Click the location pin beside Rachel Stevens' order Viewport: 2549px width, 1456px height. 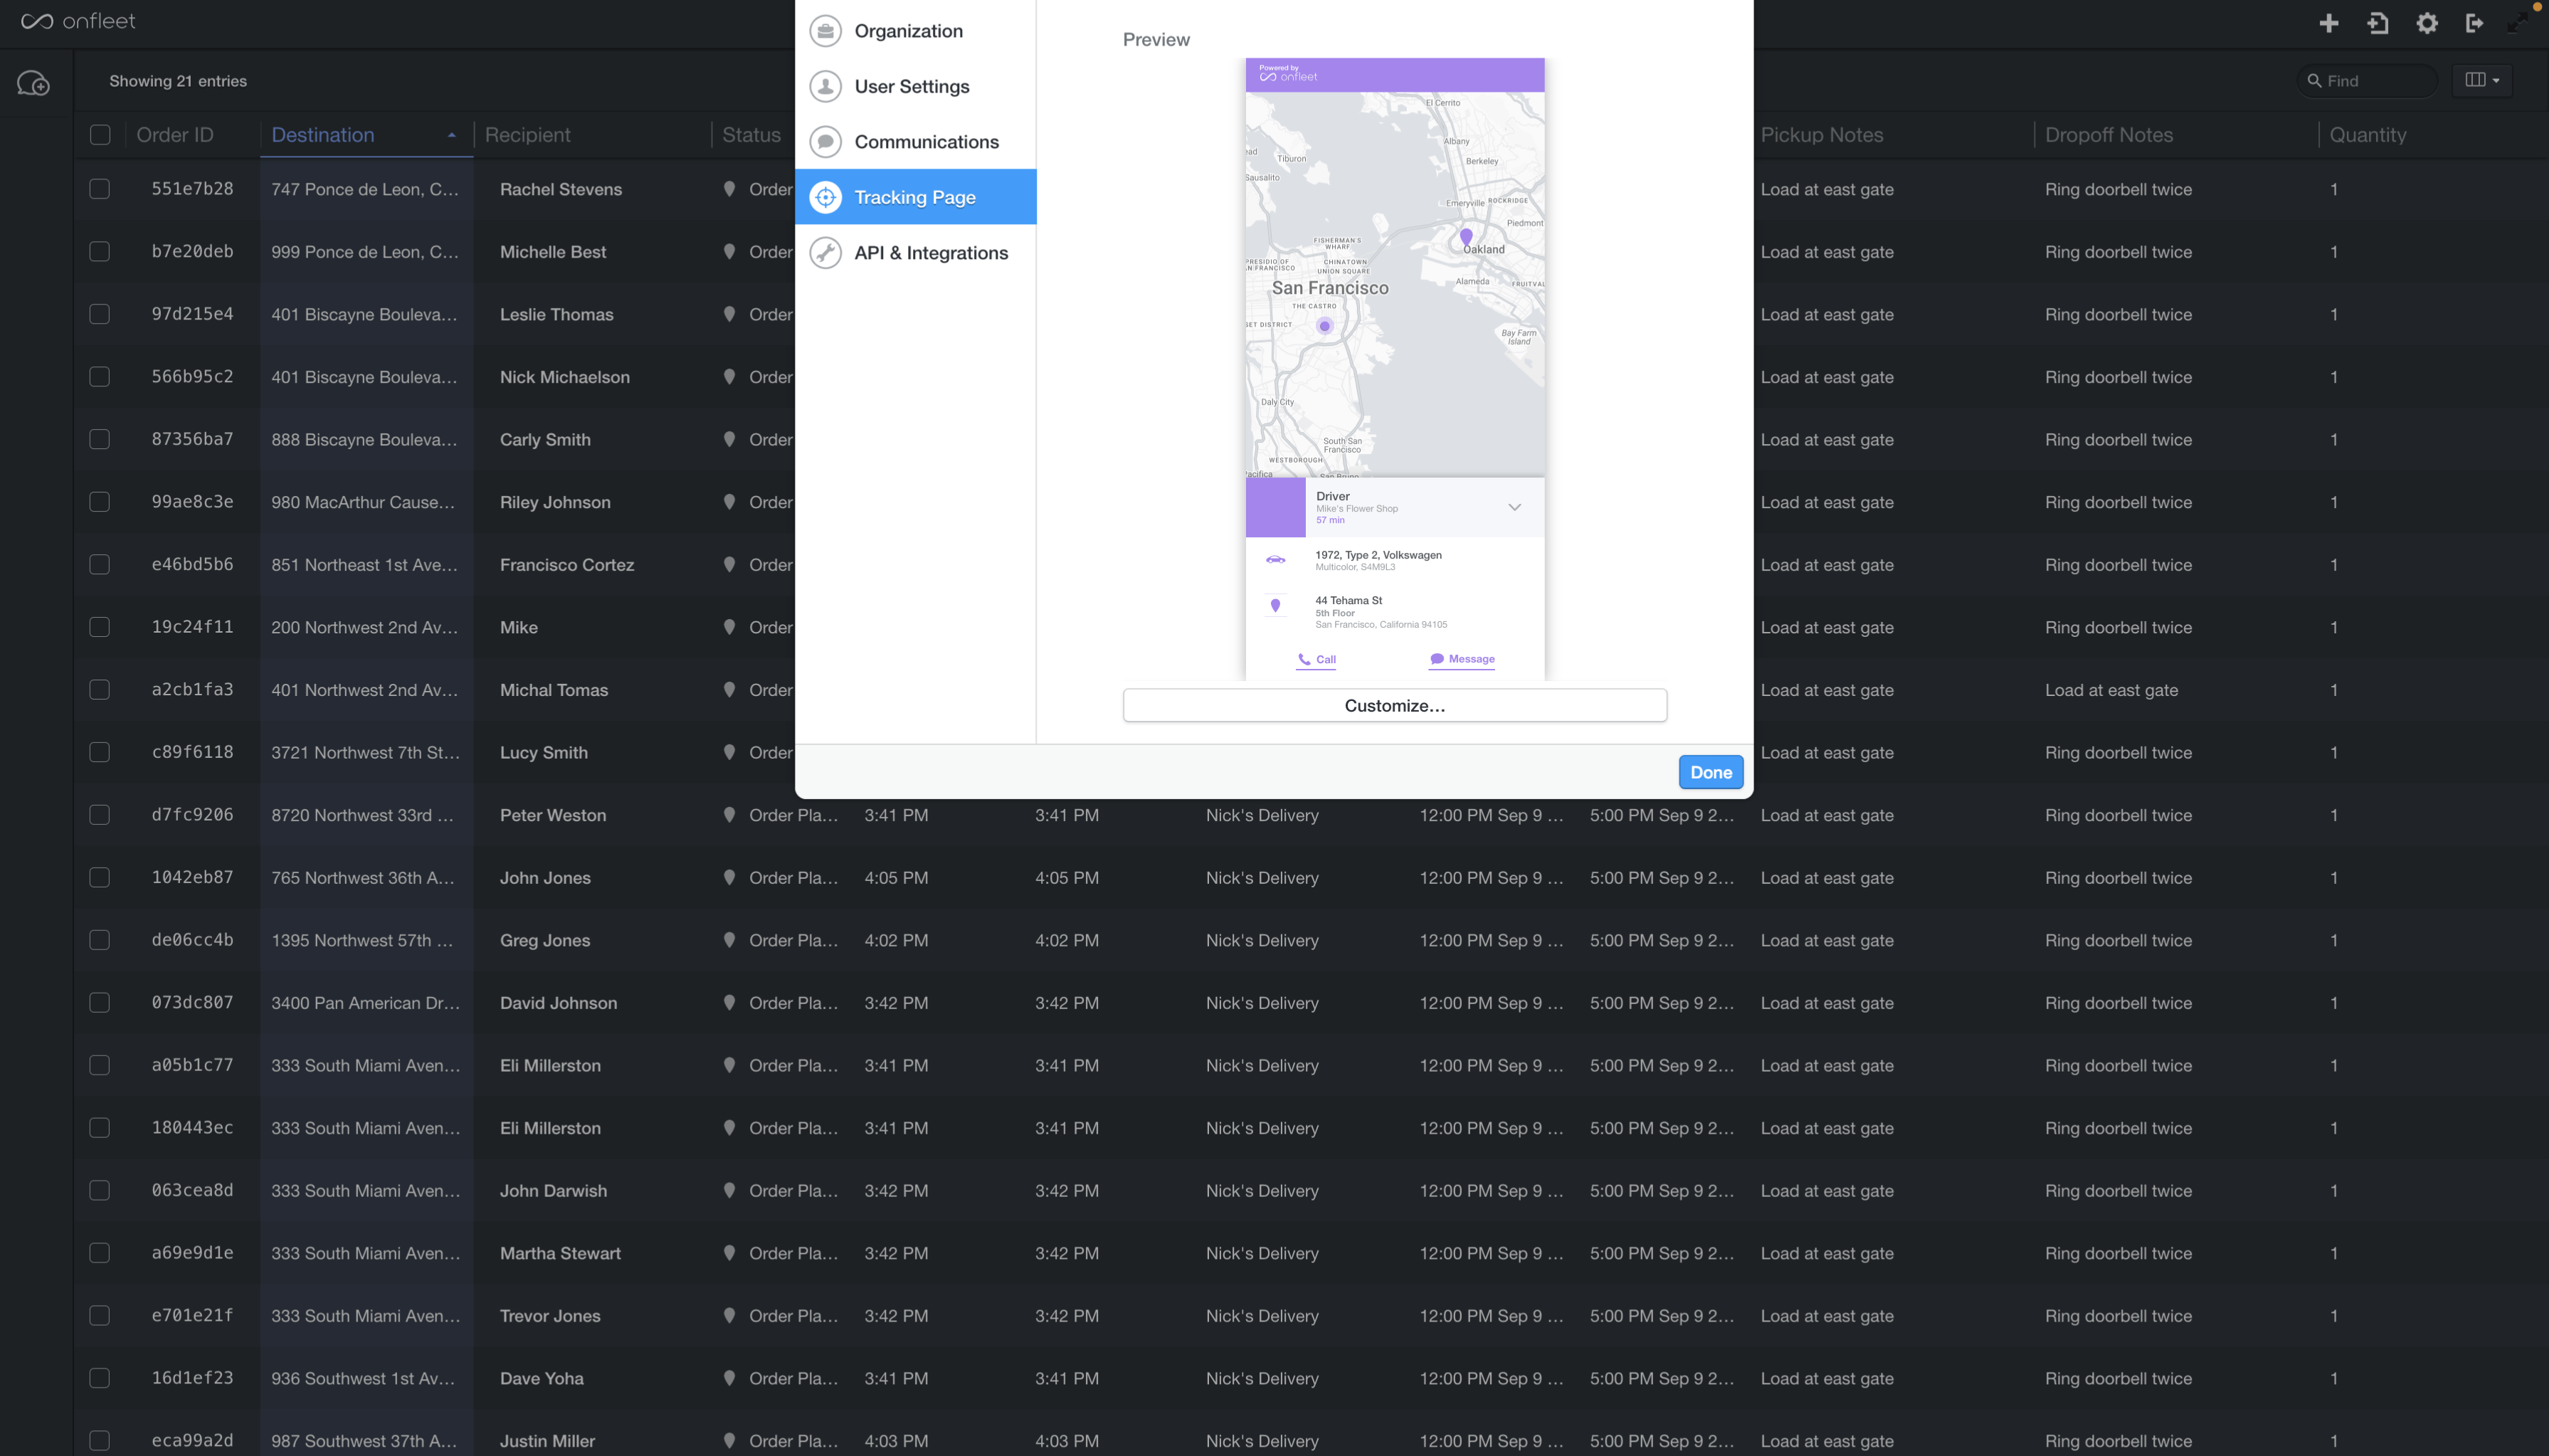[729, 189]
